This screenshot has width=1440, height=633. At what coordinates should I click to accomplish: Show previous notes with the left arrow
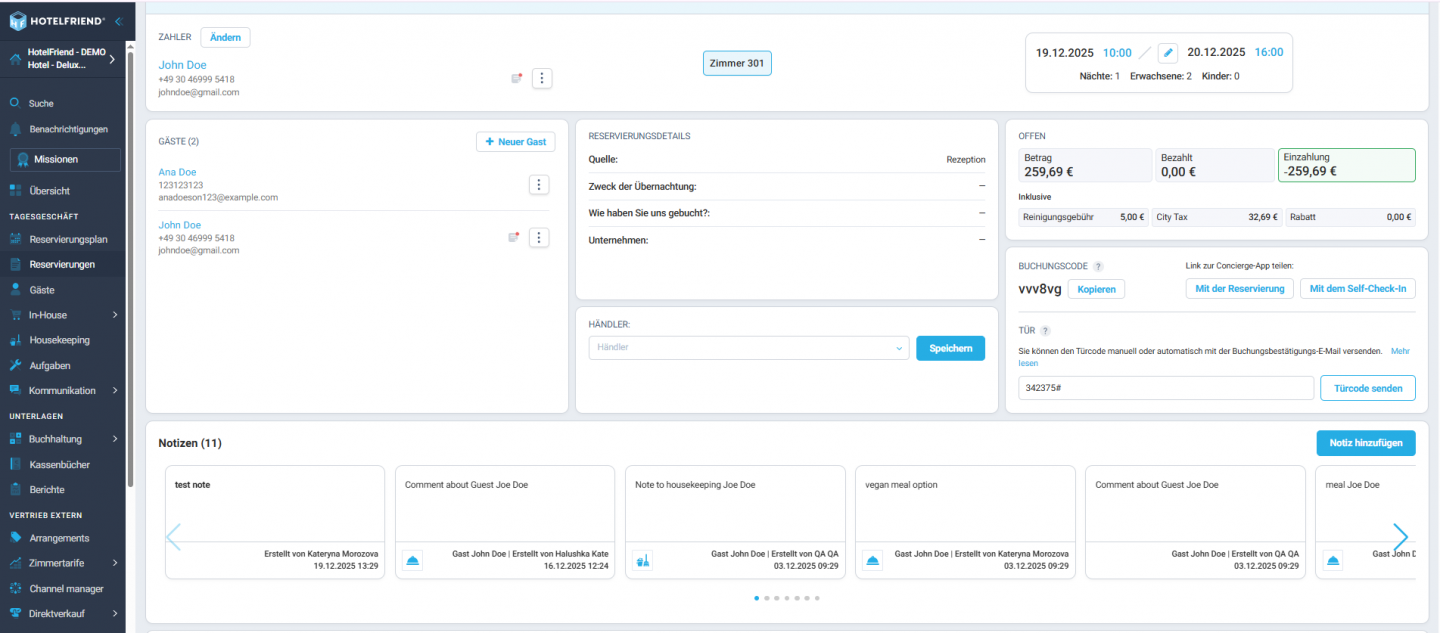coord(174,537)
